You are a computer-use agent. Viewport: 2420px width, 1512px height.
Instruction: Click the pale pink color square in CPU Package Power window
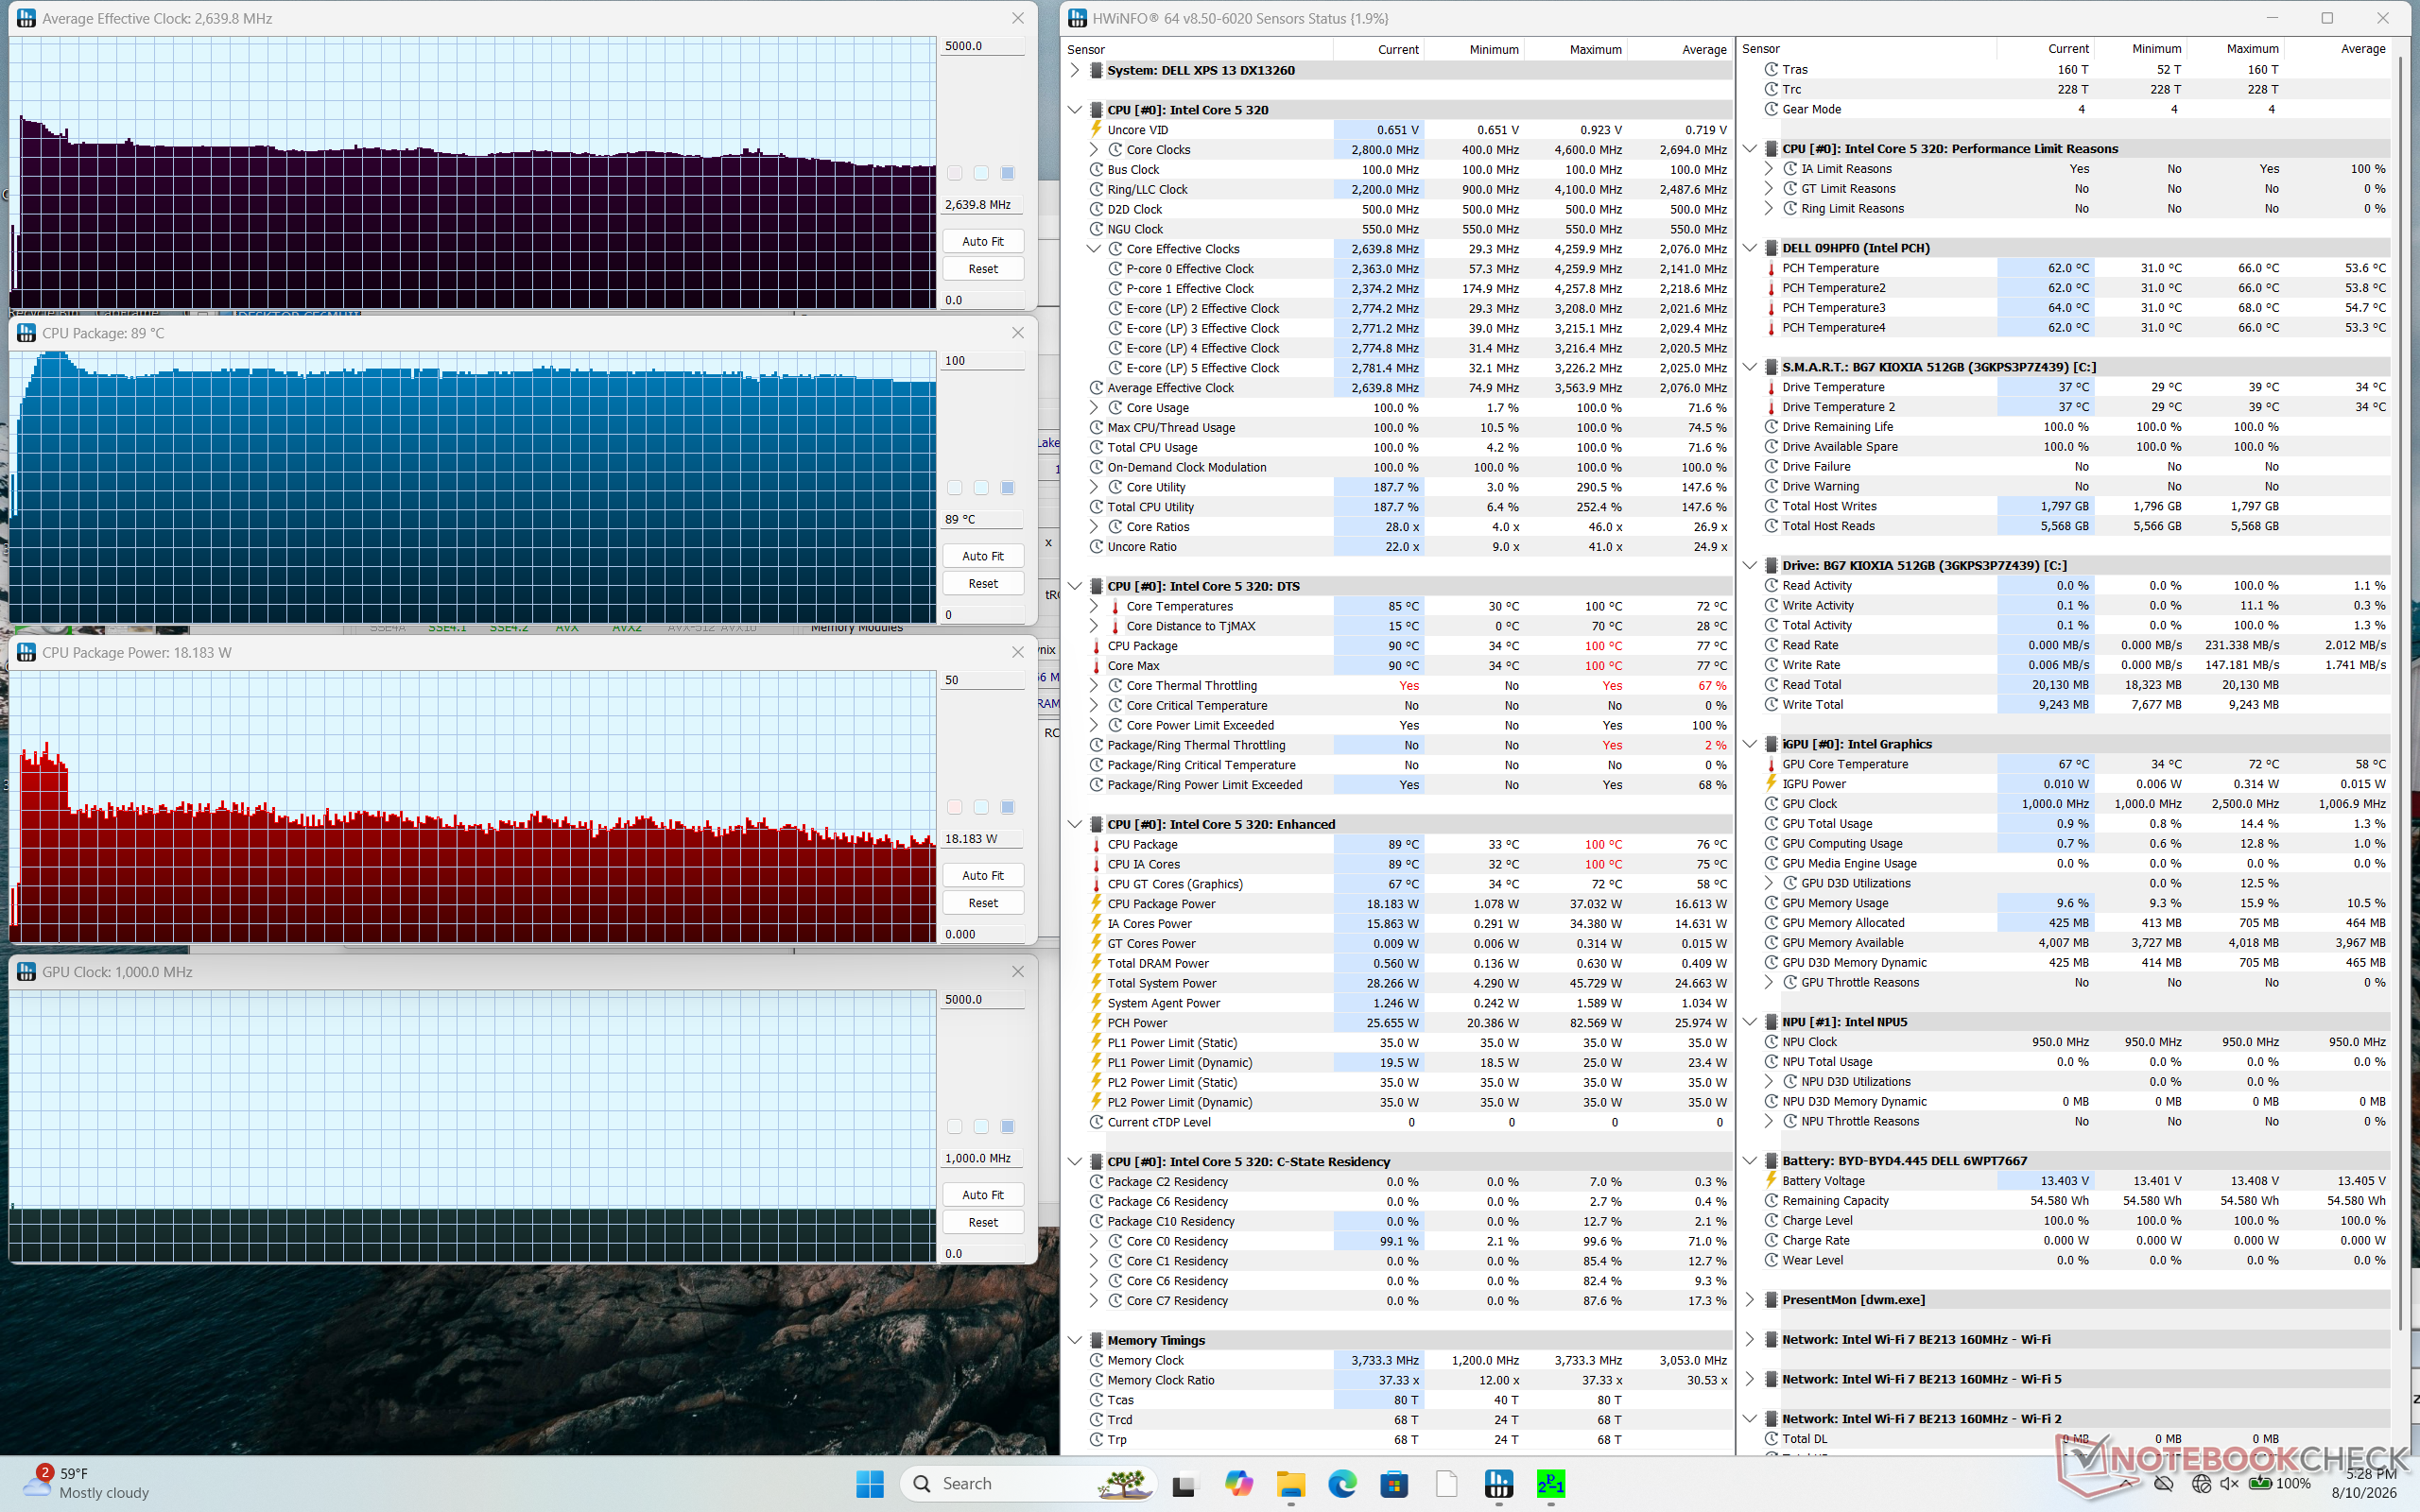[x=955, y=807]
